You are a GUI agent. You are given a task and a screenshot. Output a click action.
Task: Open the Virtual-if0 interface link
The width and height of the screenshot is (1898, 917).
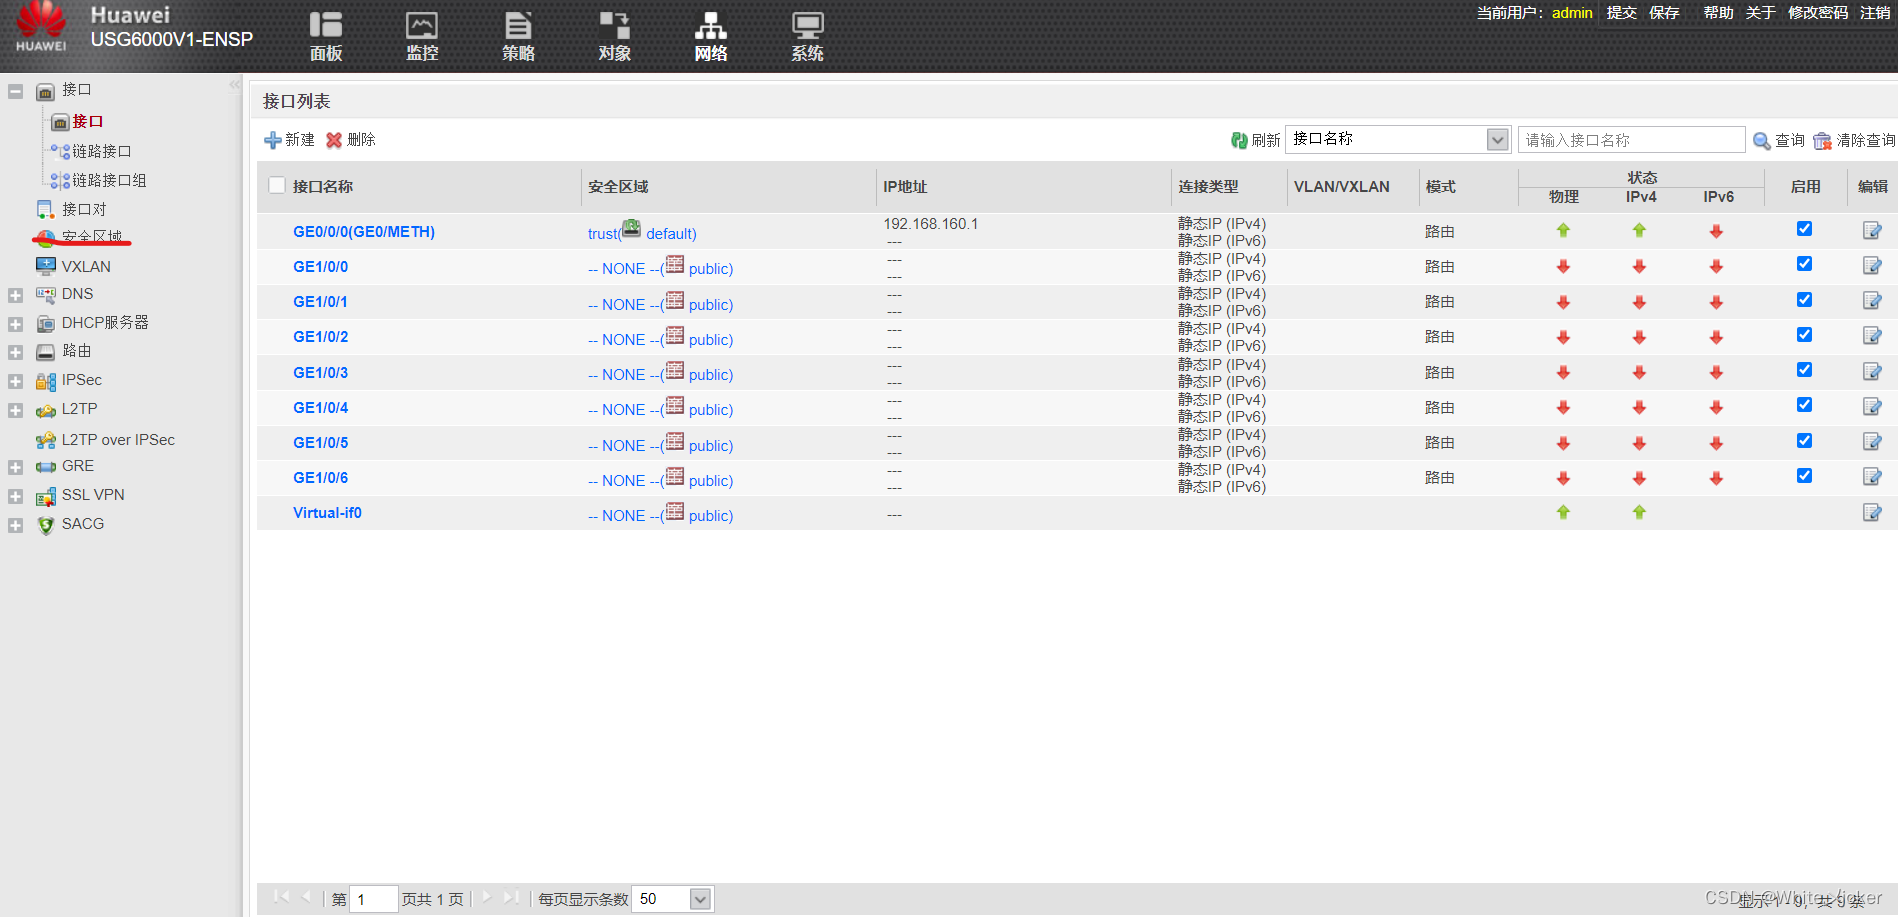327,513
